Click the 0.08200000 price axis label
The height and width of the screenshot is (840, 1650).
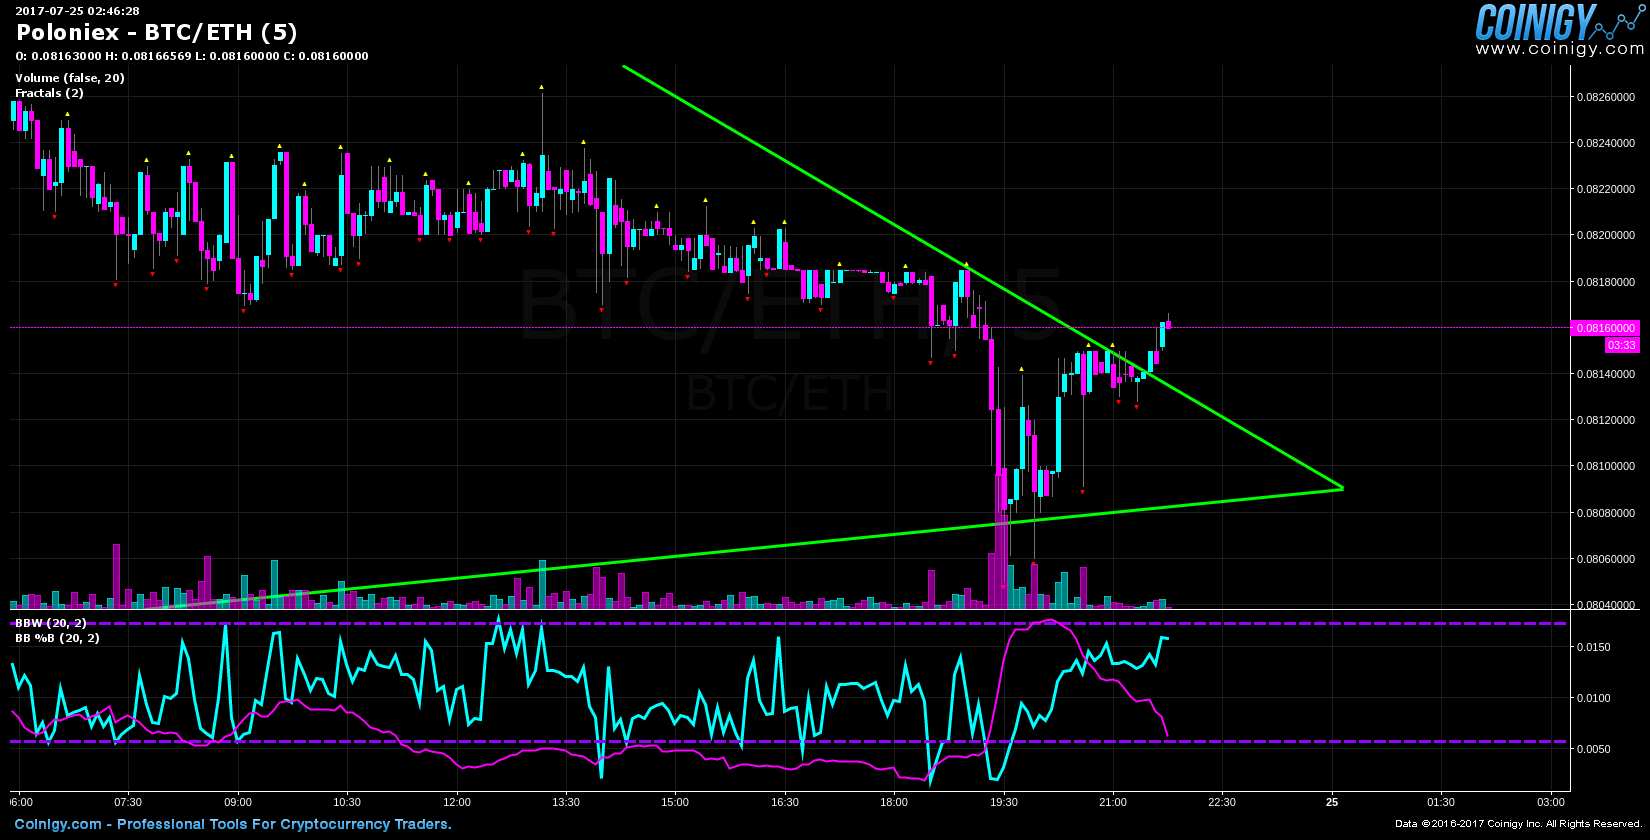point(1606,235)
